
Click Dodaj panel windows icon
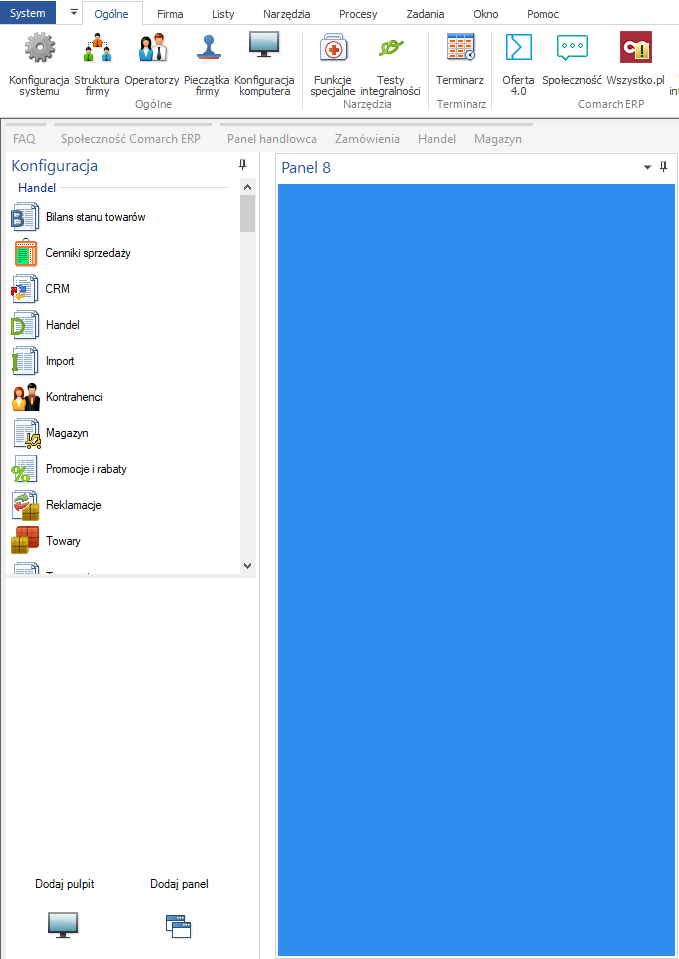179,926
